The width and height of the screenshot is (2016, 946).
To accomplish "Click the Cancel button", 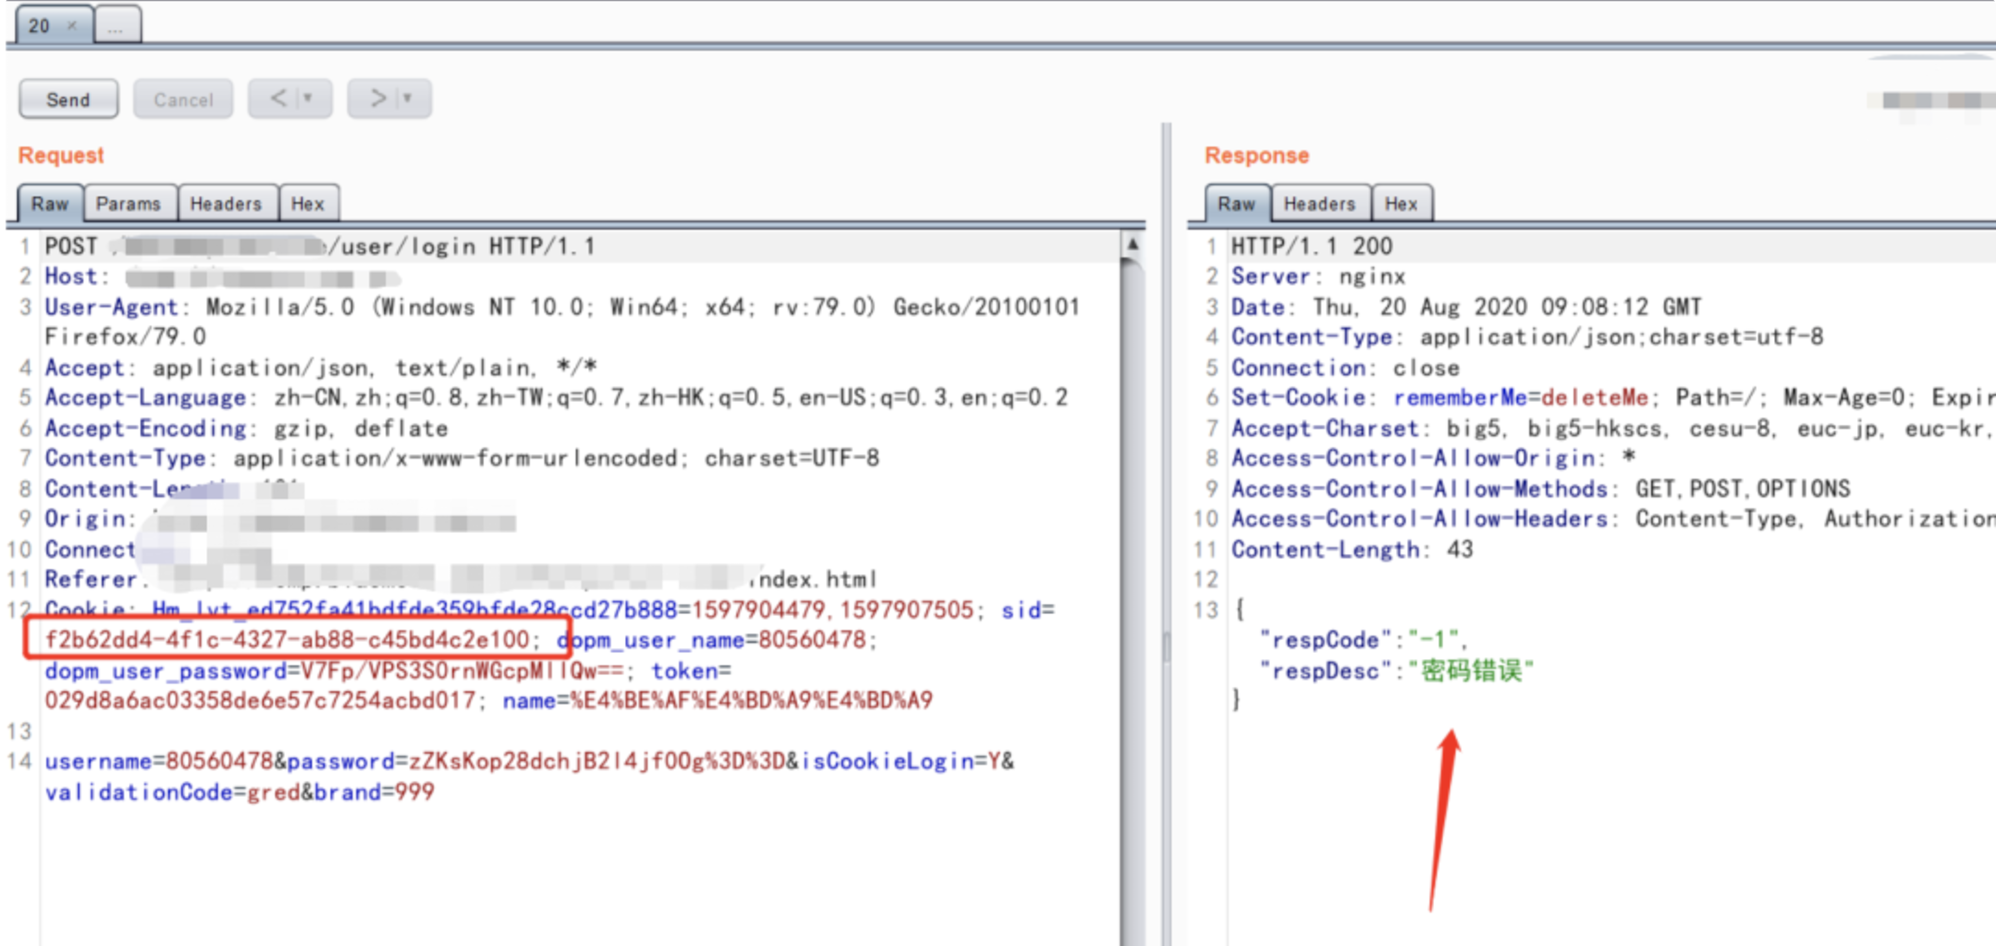I will click(x=183, y=100).
